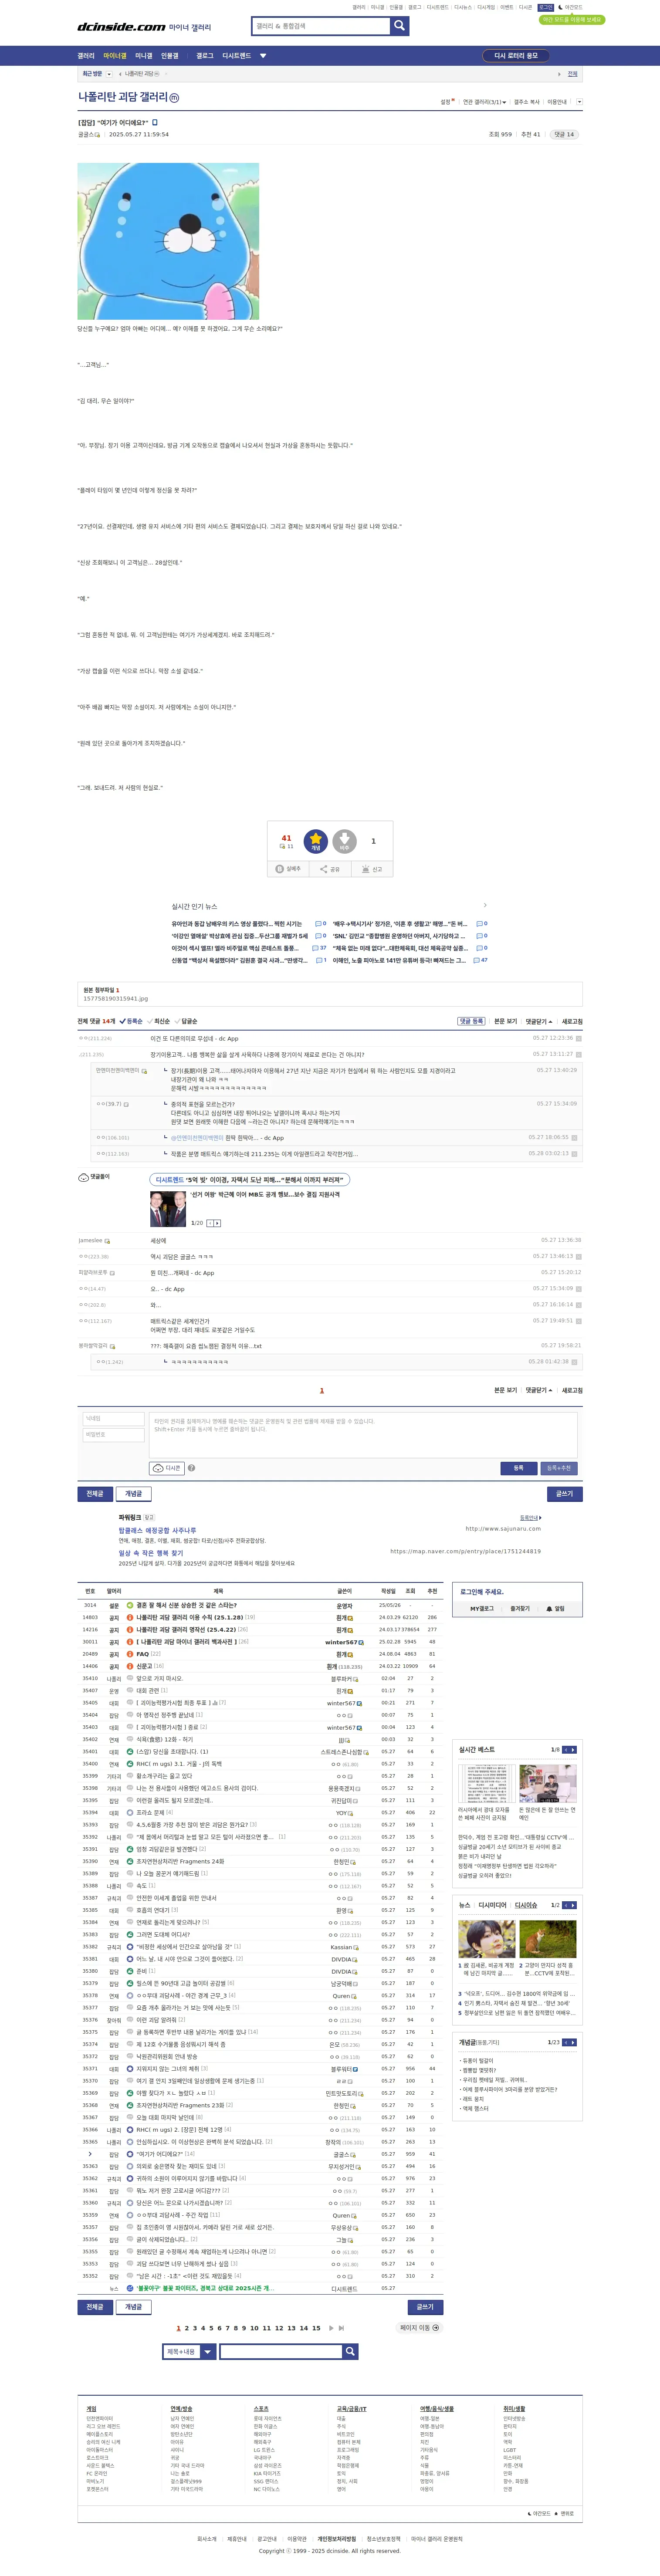
Task: Open the 갤러리 tab in navigation bar
Action: tap(86, 56)
